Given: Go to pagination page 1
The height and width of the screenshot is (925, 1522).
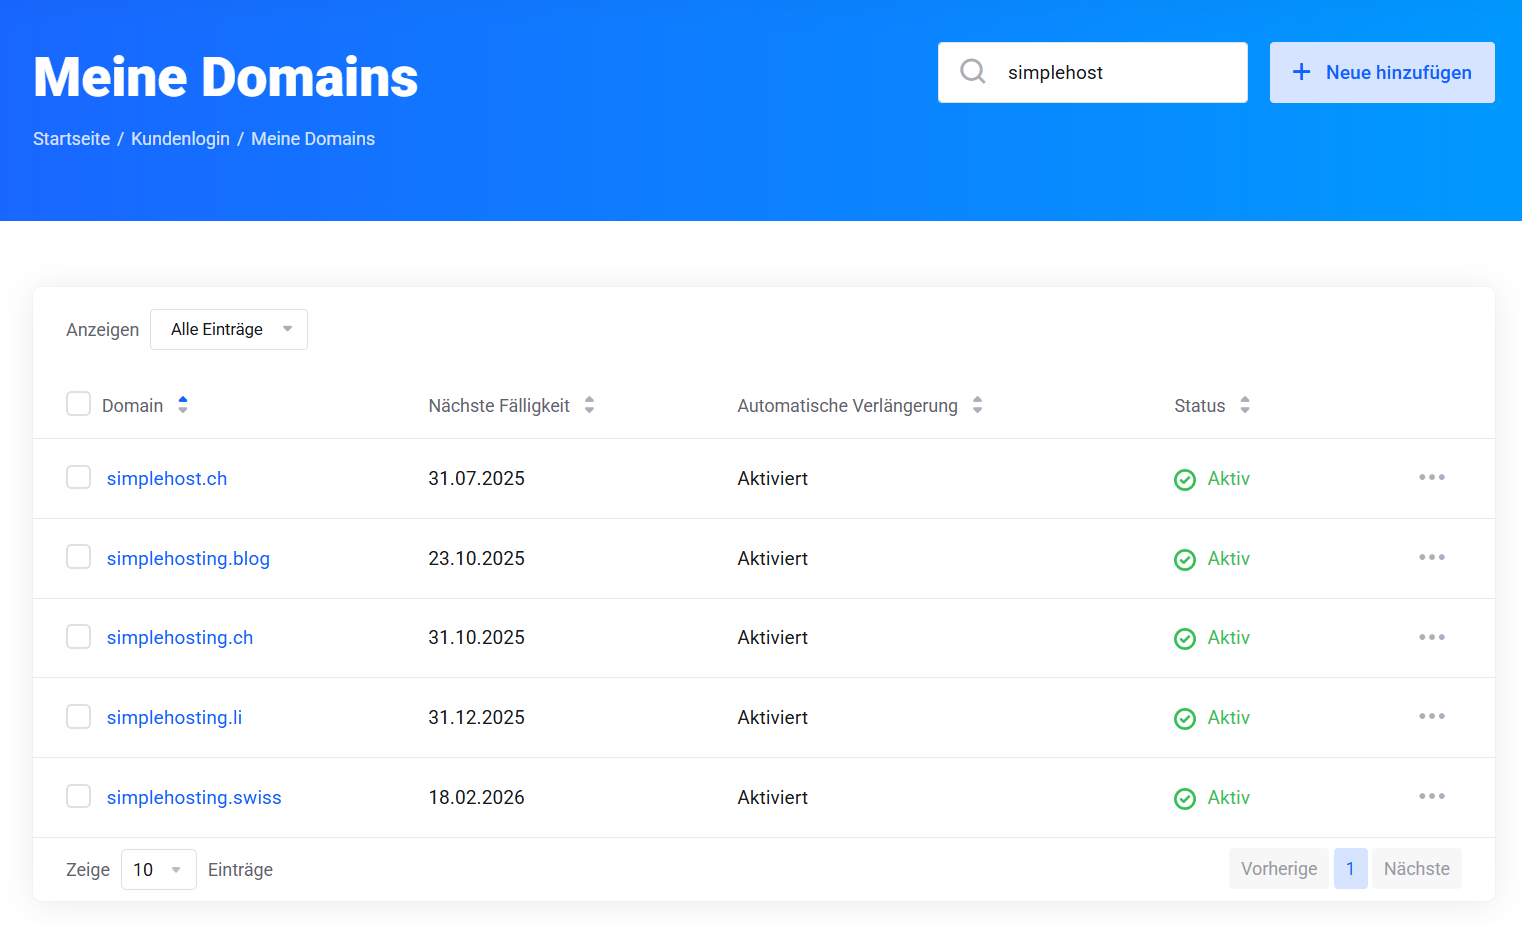Looking at the screenshot, I should click(1349, 869).
